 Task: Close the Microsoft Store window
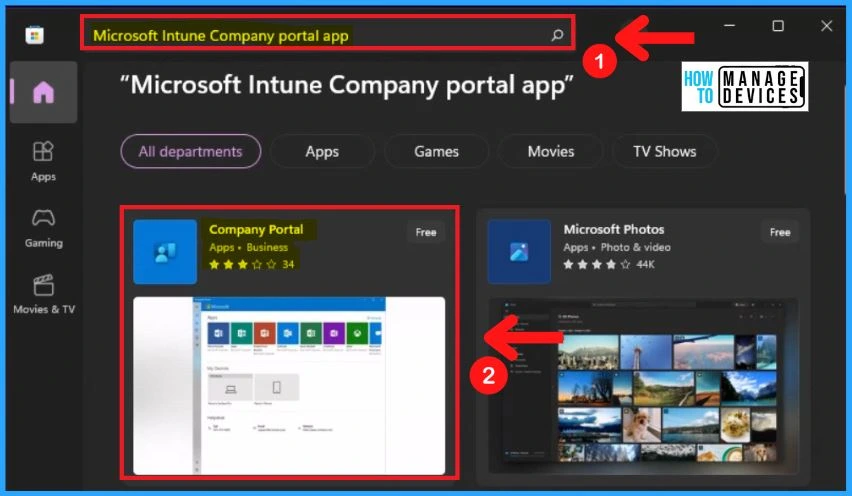826,26
